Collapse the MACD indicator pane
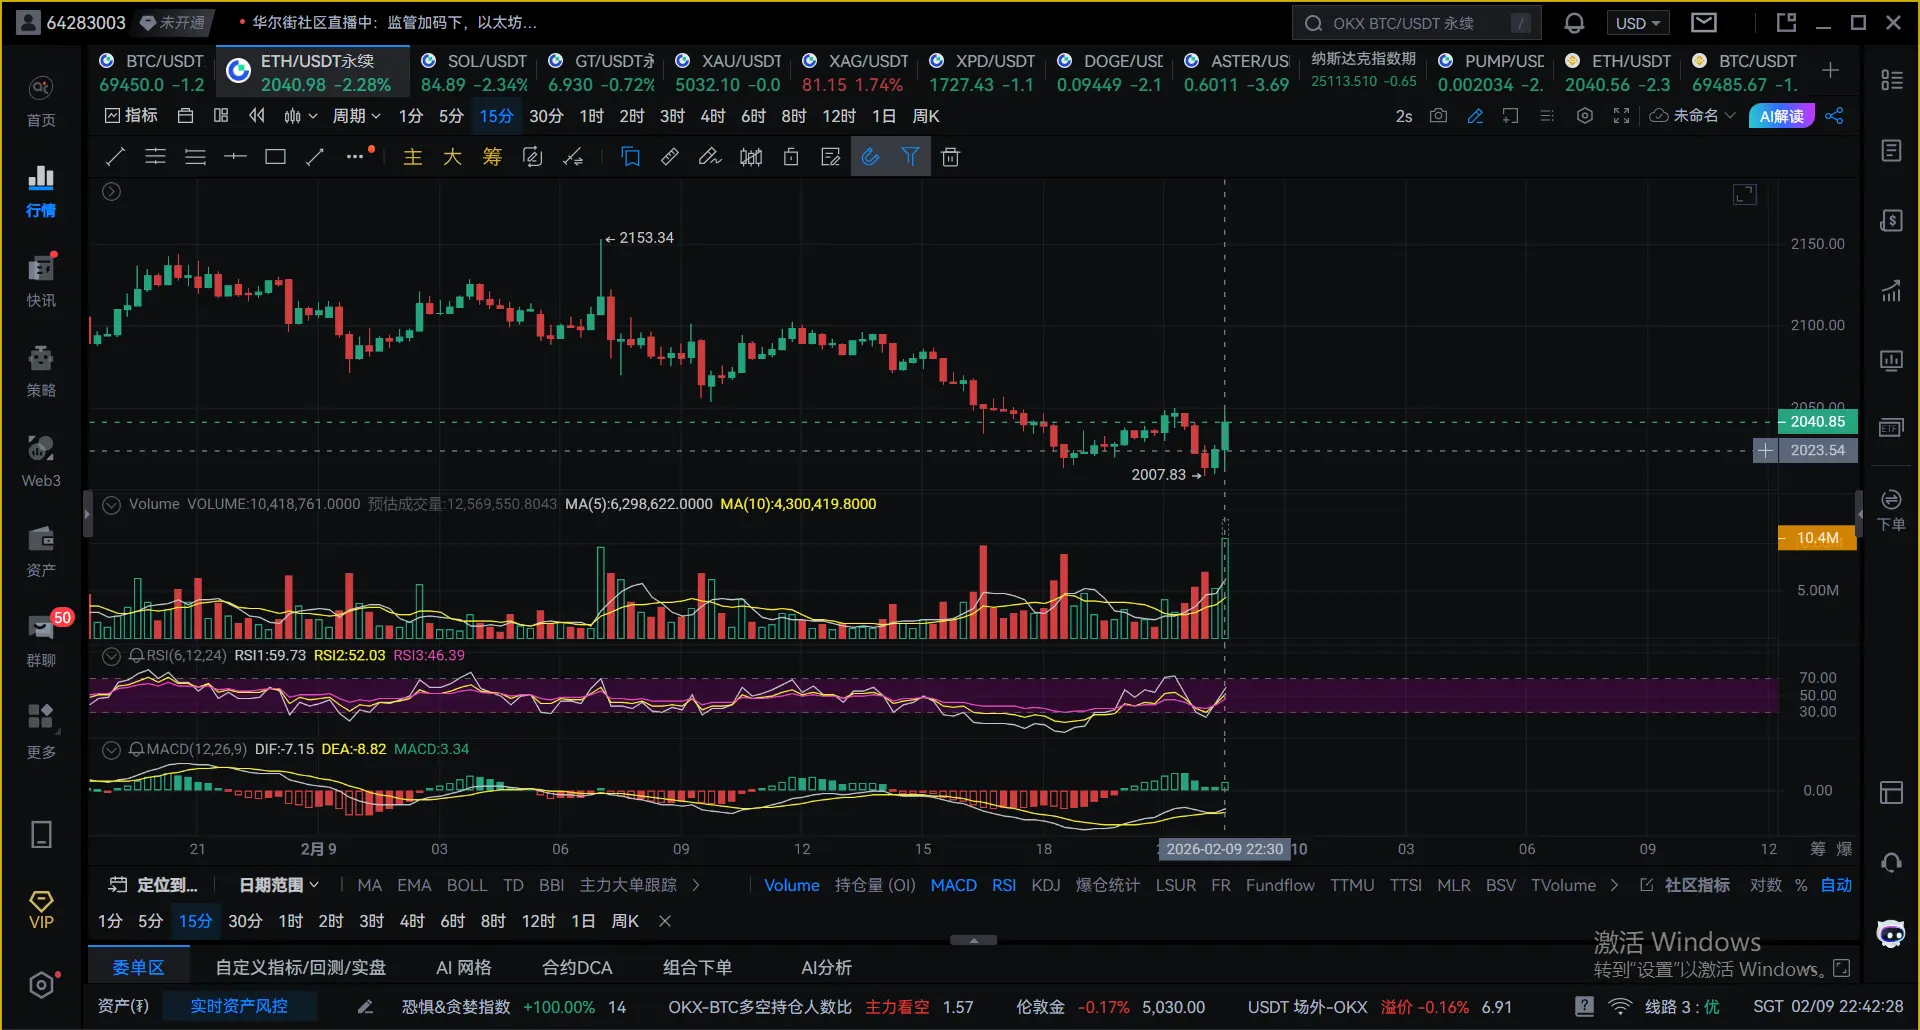The image size is (1920, 1030). 112,750
